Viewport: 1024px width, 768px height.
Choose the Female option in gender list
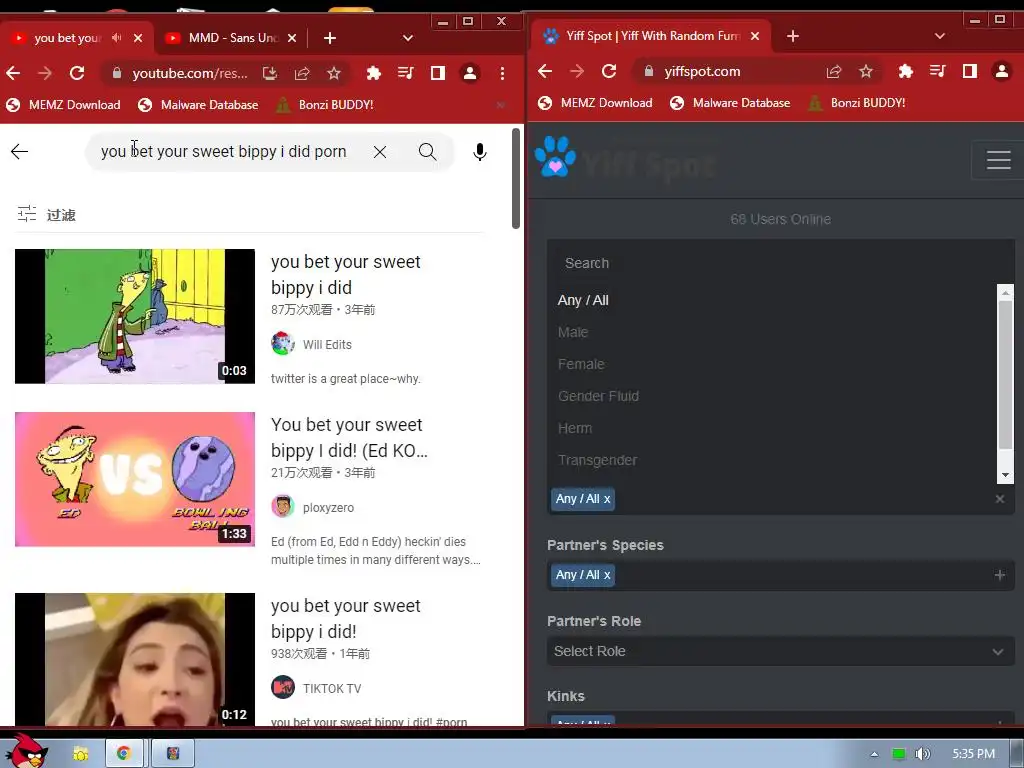(581, 364)
